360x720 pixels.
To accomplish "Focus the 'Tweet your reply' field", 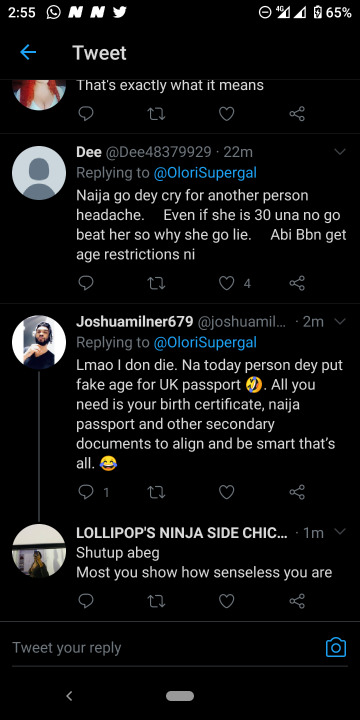I will pos(165,648).
